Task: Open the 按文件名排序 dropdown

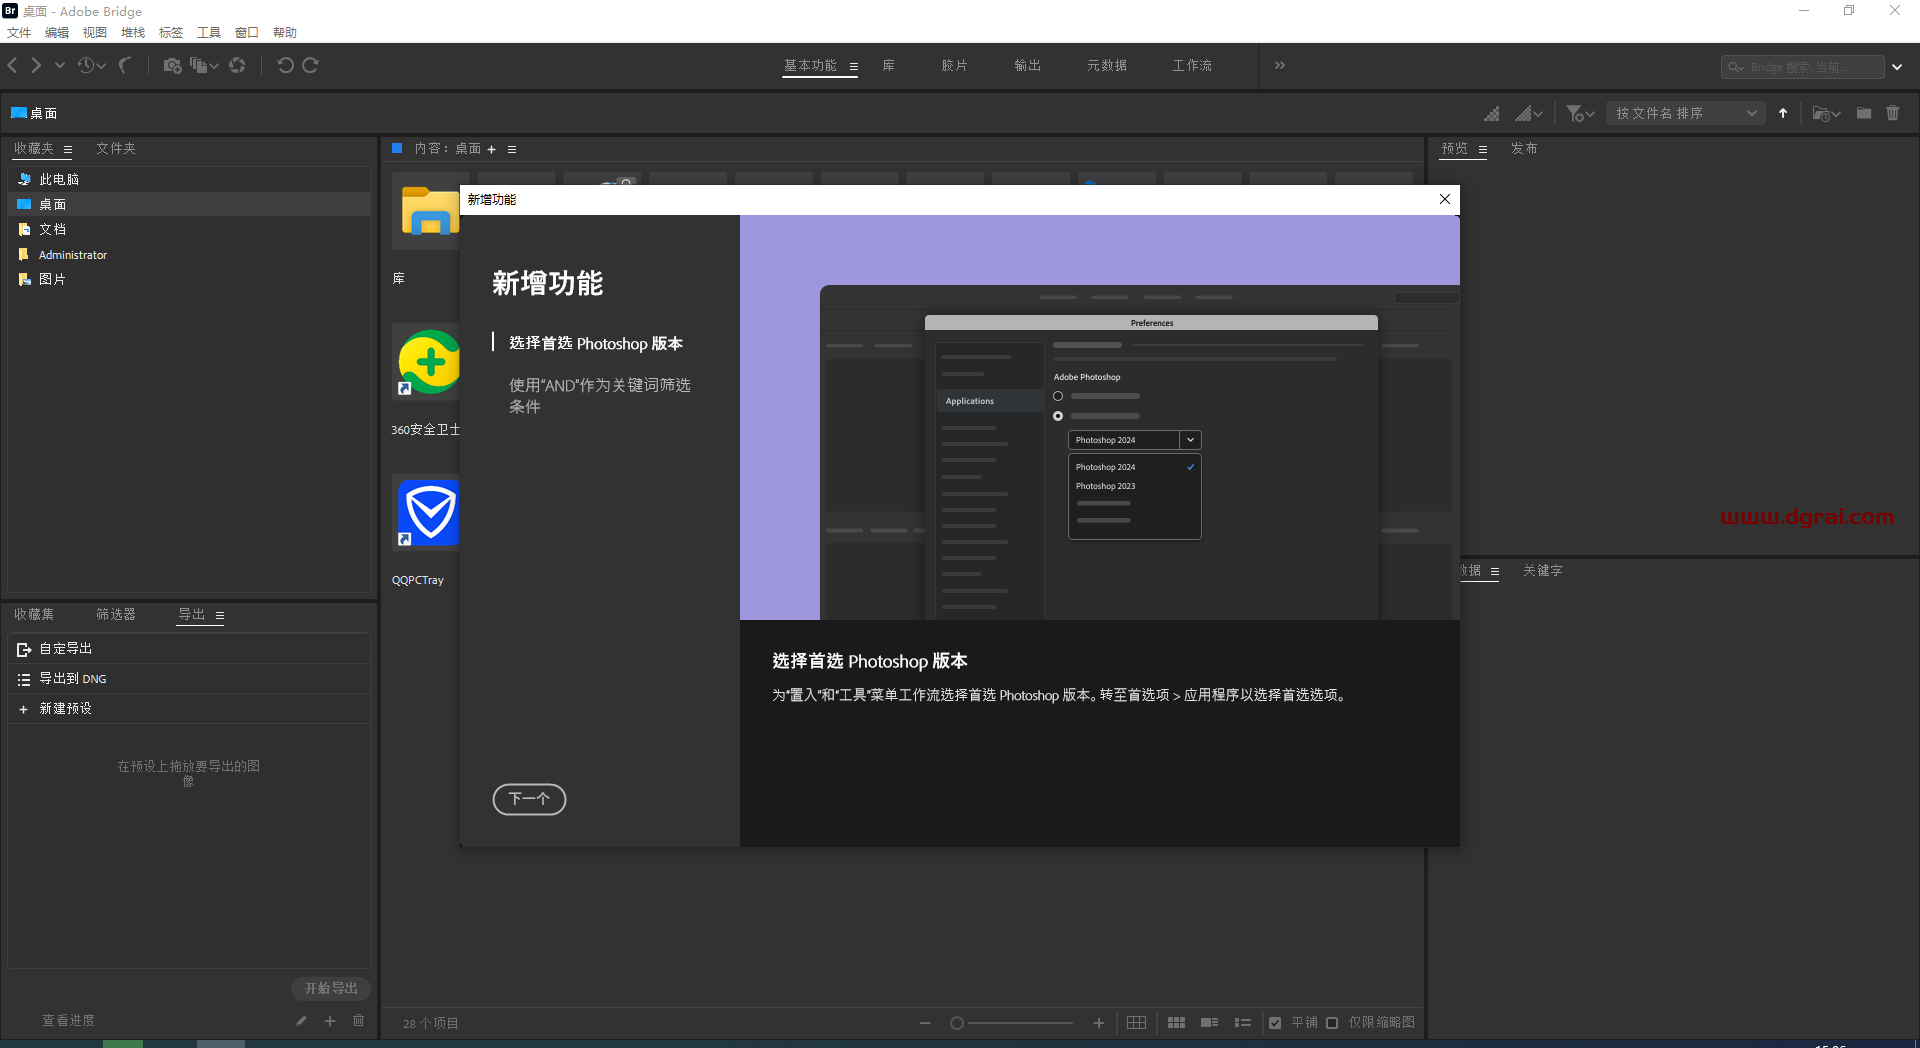Action: [1684, 113]
